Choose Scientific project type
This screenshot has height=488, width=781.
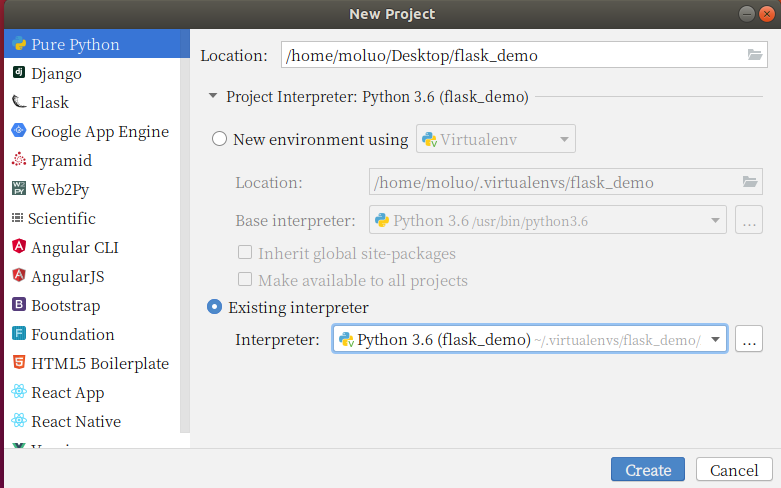[x=92, y=218]
